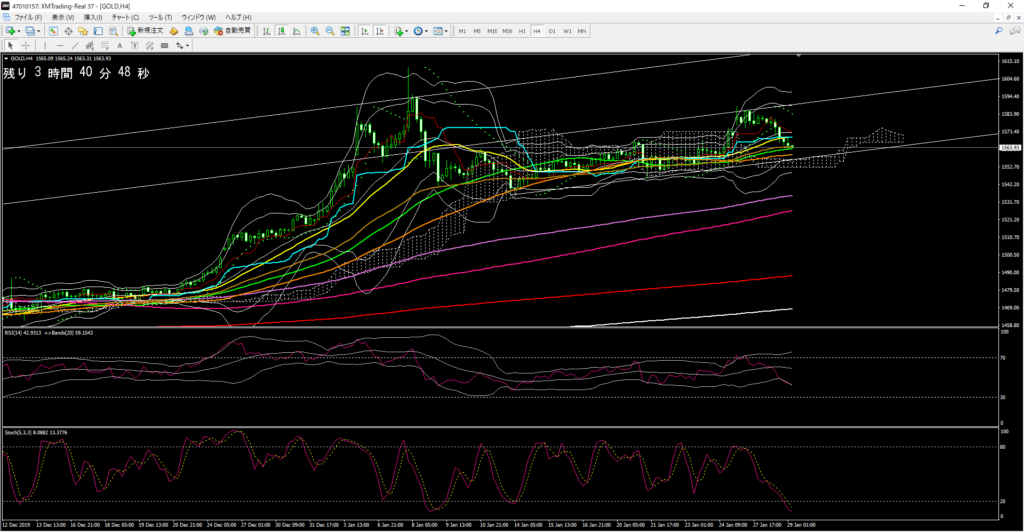
Task: Select the crosshair tool
Action: tap(25, 45)
